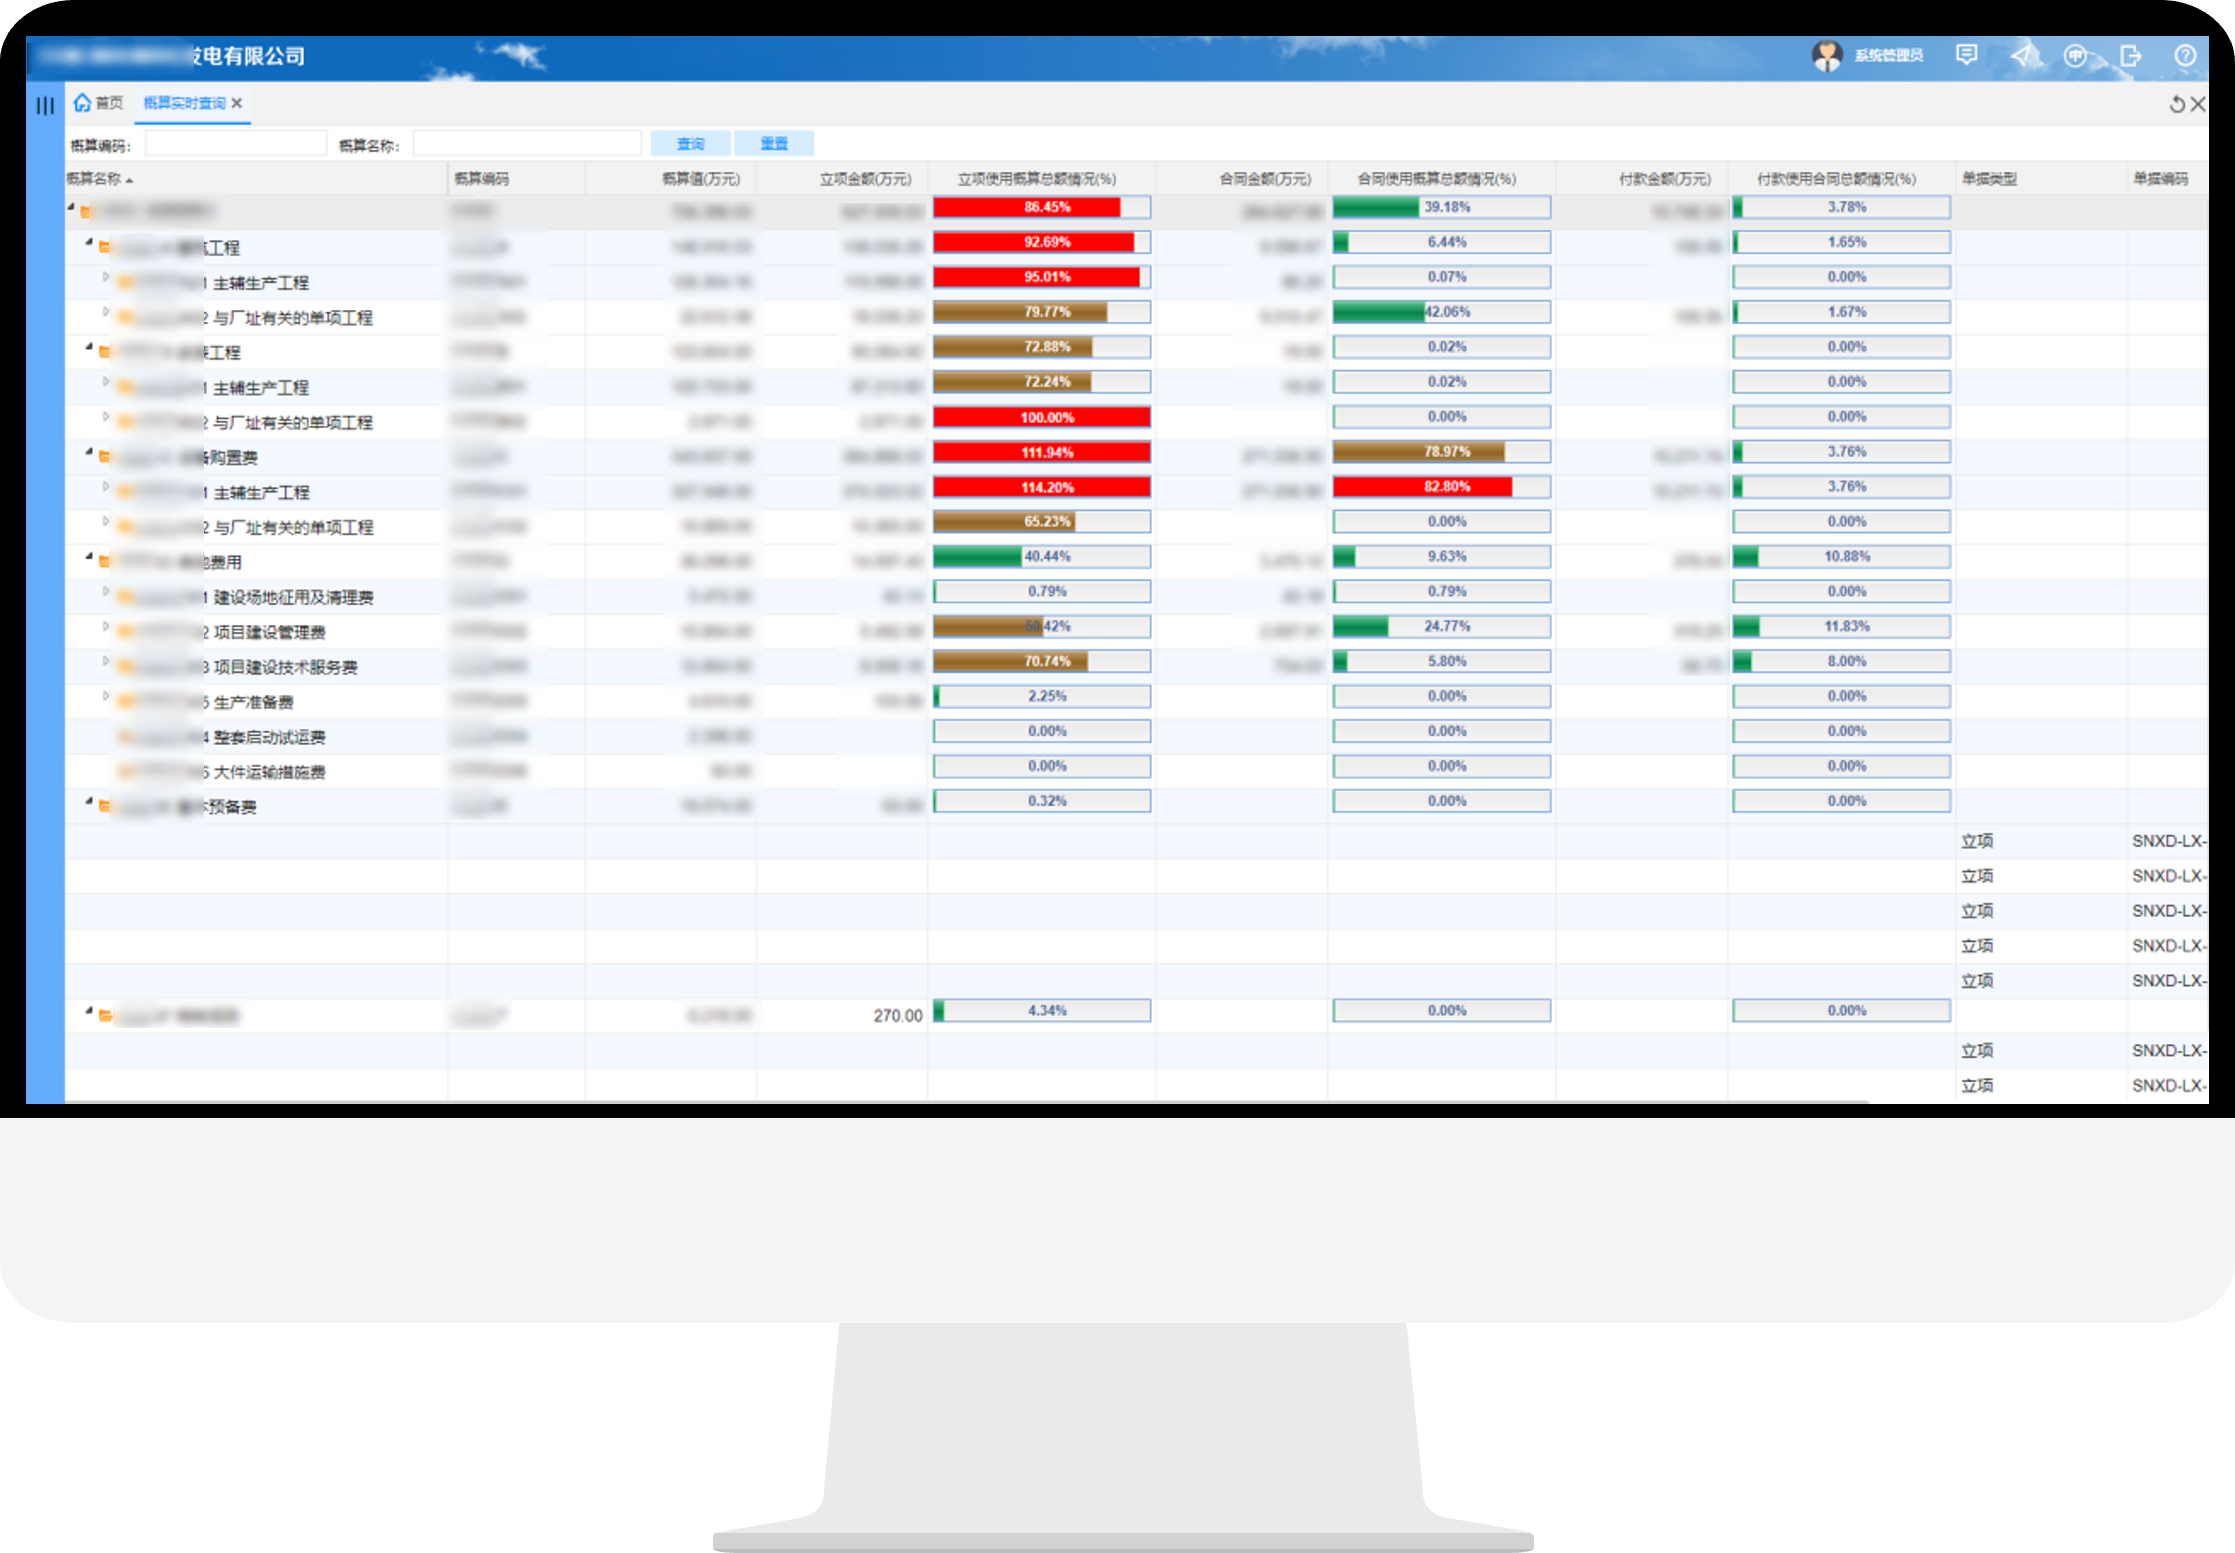Image resolution: width=2235 pixels, height=1553 pixels.
Task: Expand the 生产准备费 tree row
Action: click(x=105, y=696)
